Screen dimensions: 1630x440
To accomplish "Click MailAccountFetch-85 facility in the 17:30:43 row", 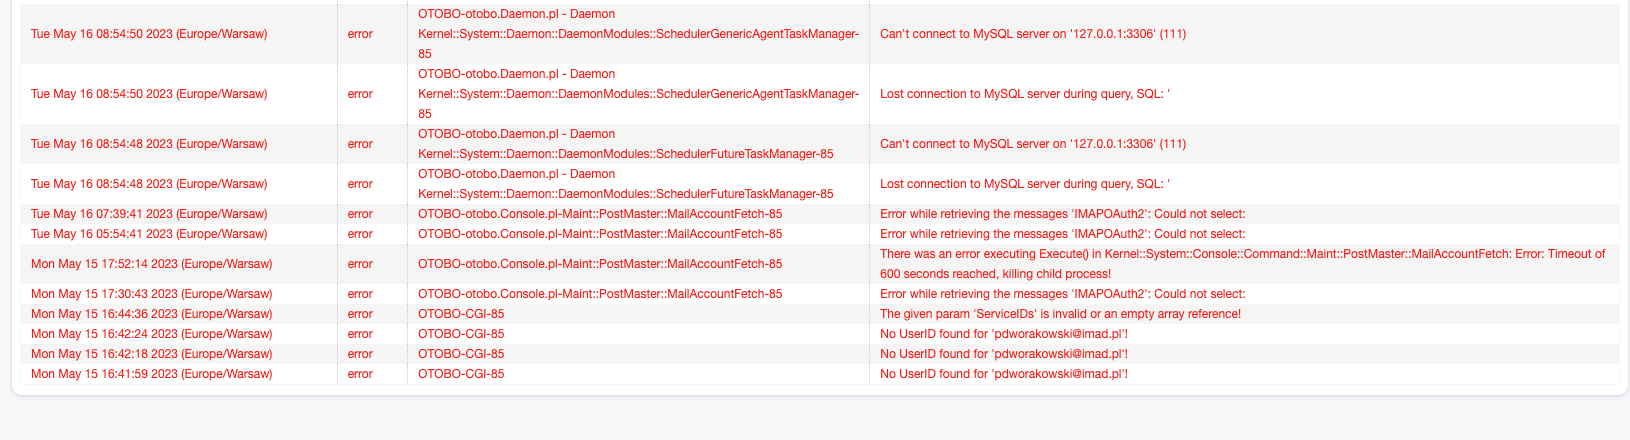I will pyautogui.click(x=600, y=294).
